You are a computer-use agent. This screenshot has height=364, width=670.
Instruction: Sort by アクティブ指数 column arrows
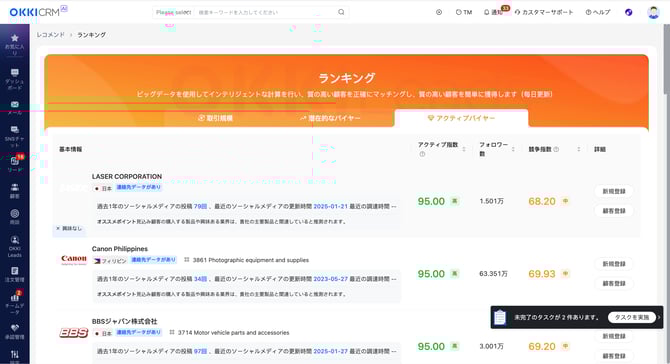[x=464, y=149]
